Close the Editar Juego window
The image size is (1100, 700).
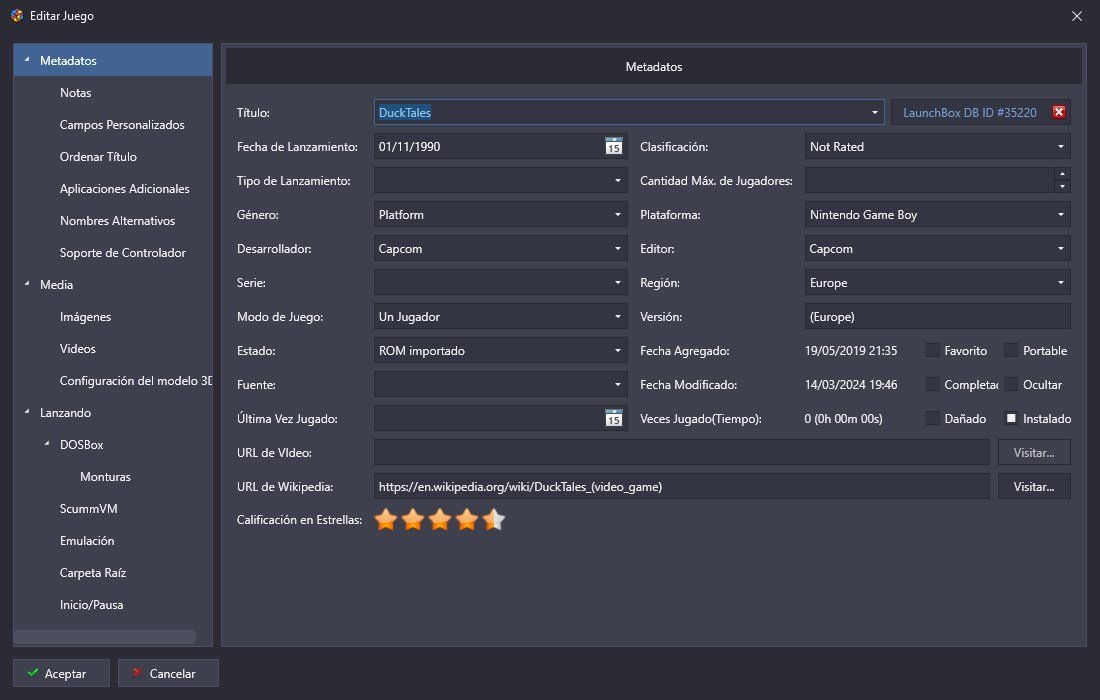click(x=1077, y=16)
